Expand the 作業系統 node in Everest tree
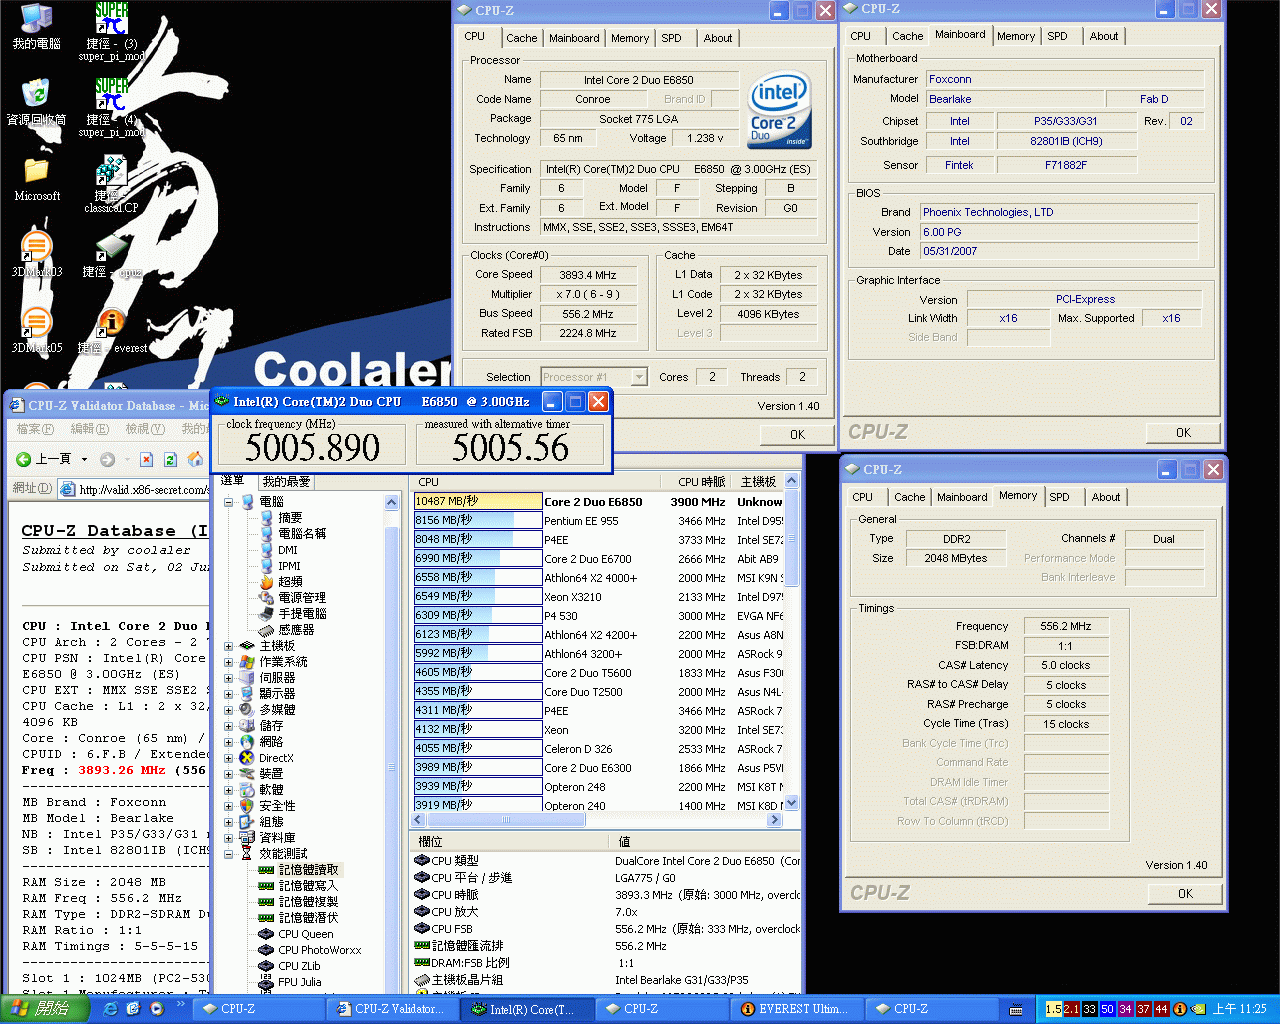This screenshot has width=1280, height=1024. point(229,662)
